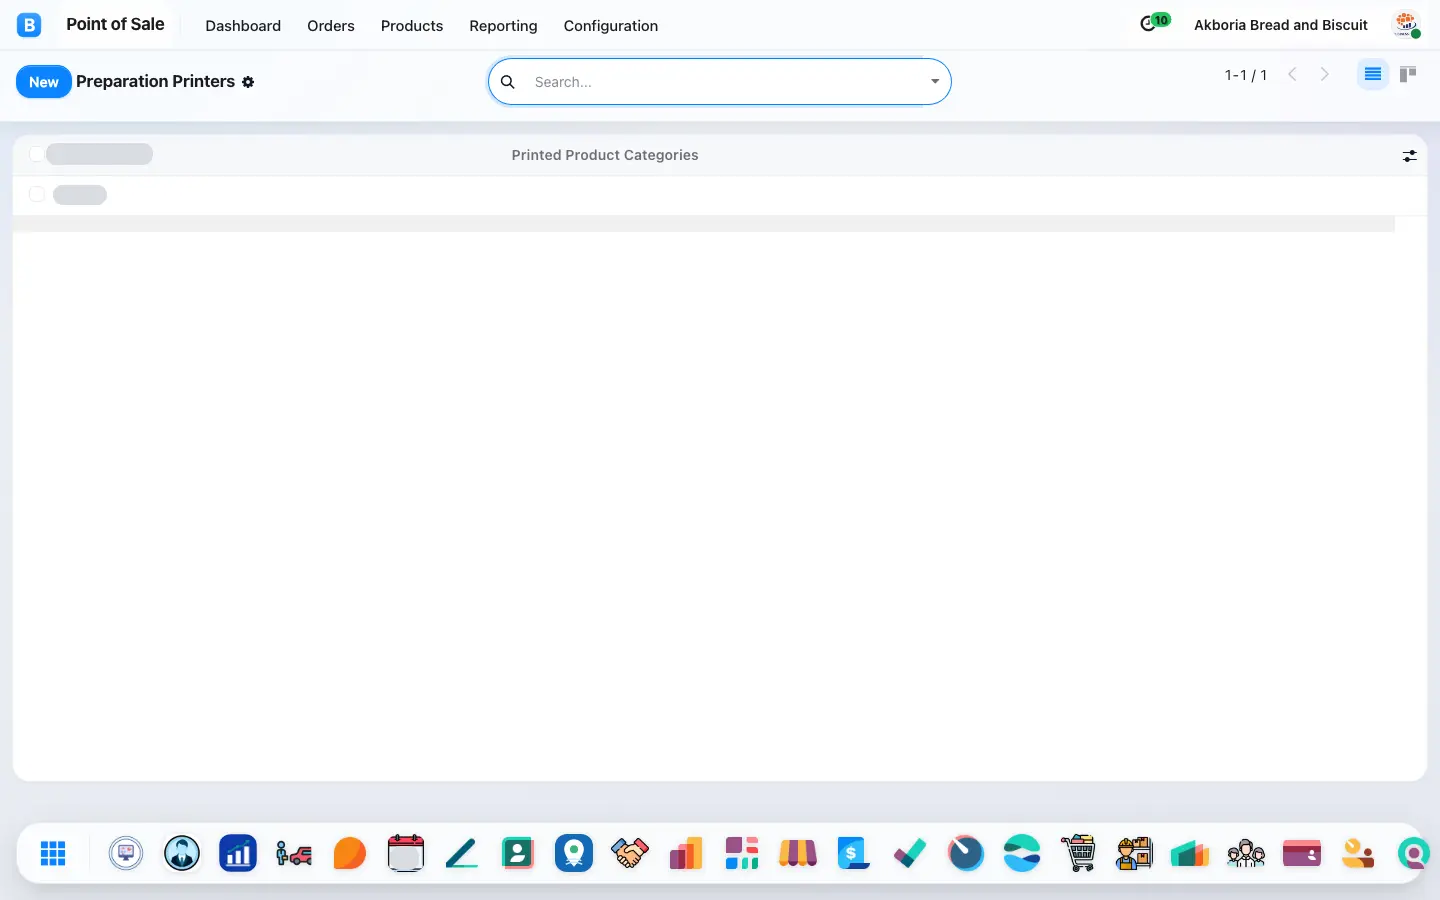Click the activities clock icon with 10 badge
Image resolution: width=1440 pixels, height=900 pixels.
[1154, 23]
